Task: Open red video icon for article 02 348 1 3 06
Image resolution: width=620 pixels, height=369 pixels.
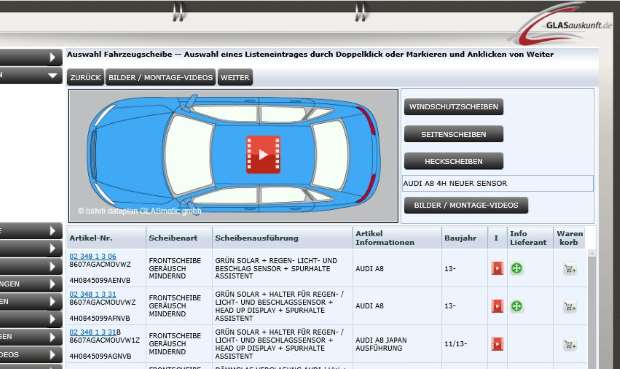Action: (497, 269)
